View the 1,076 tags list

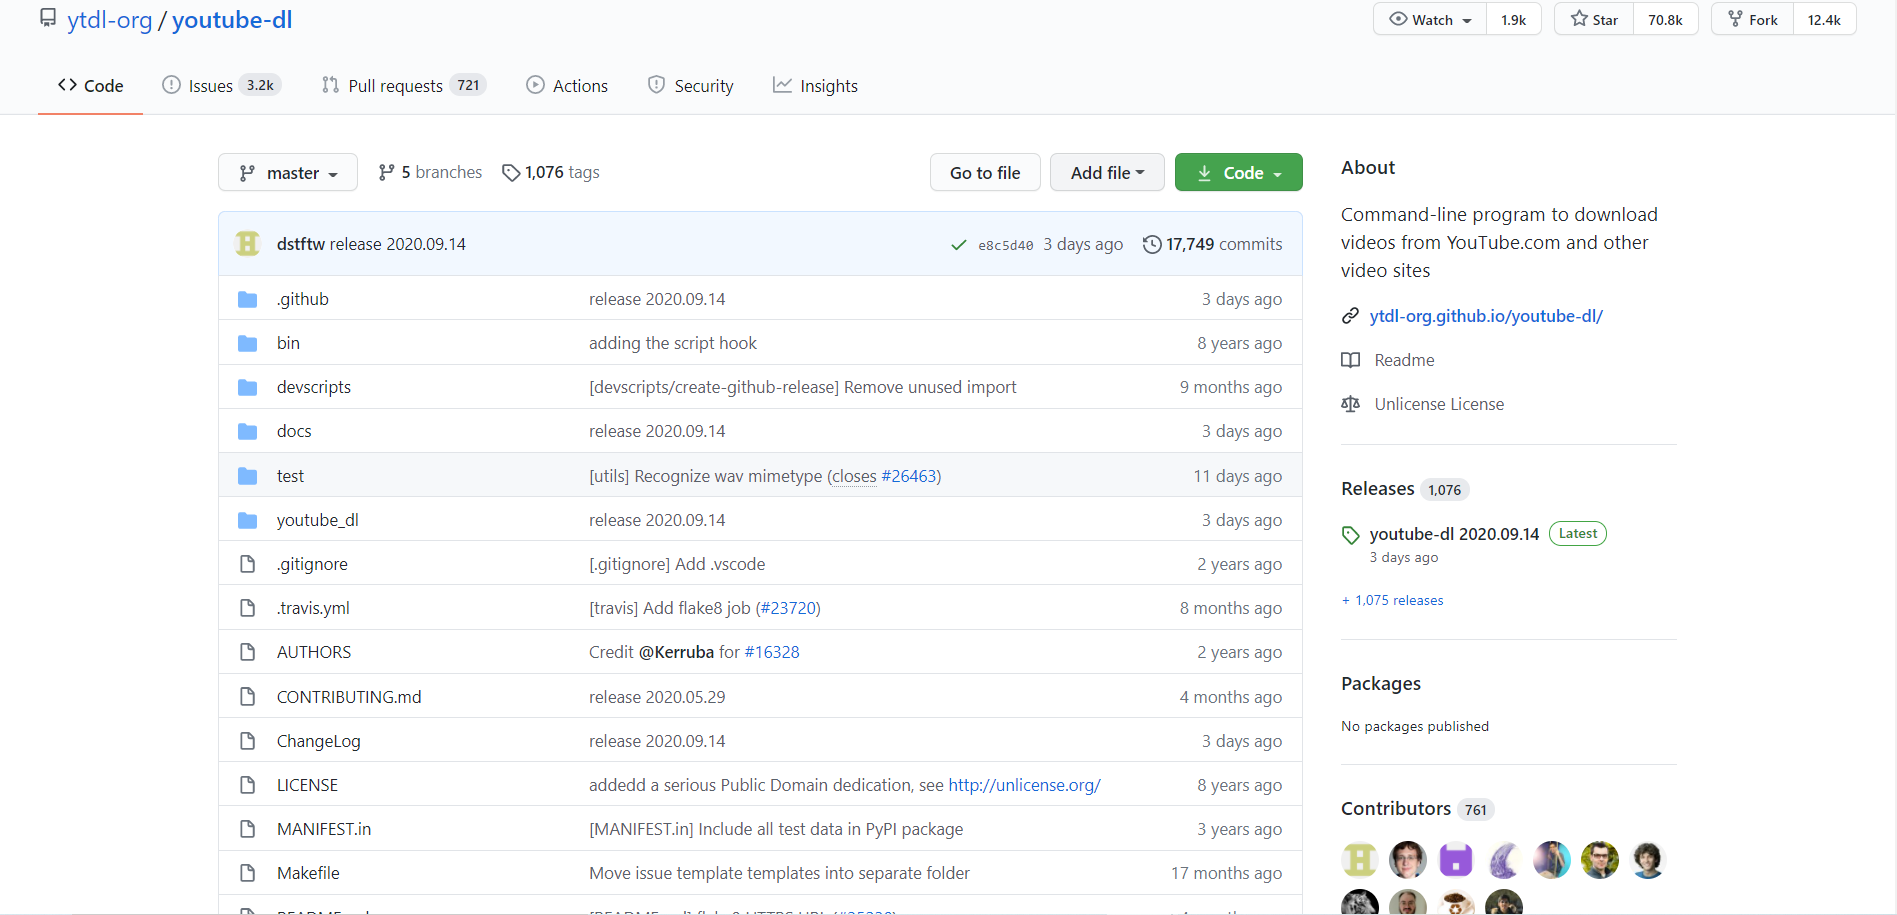click(551, 172)
